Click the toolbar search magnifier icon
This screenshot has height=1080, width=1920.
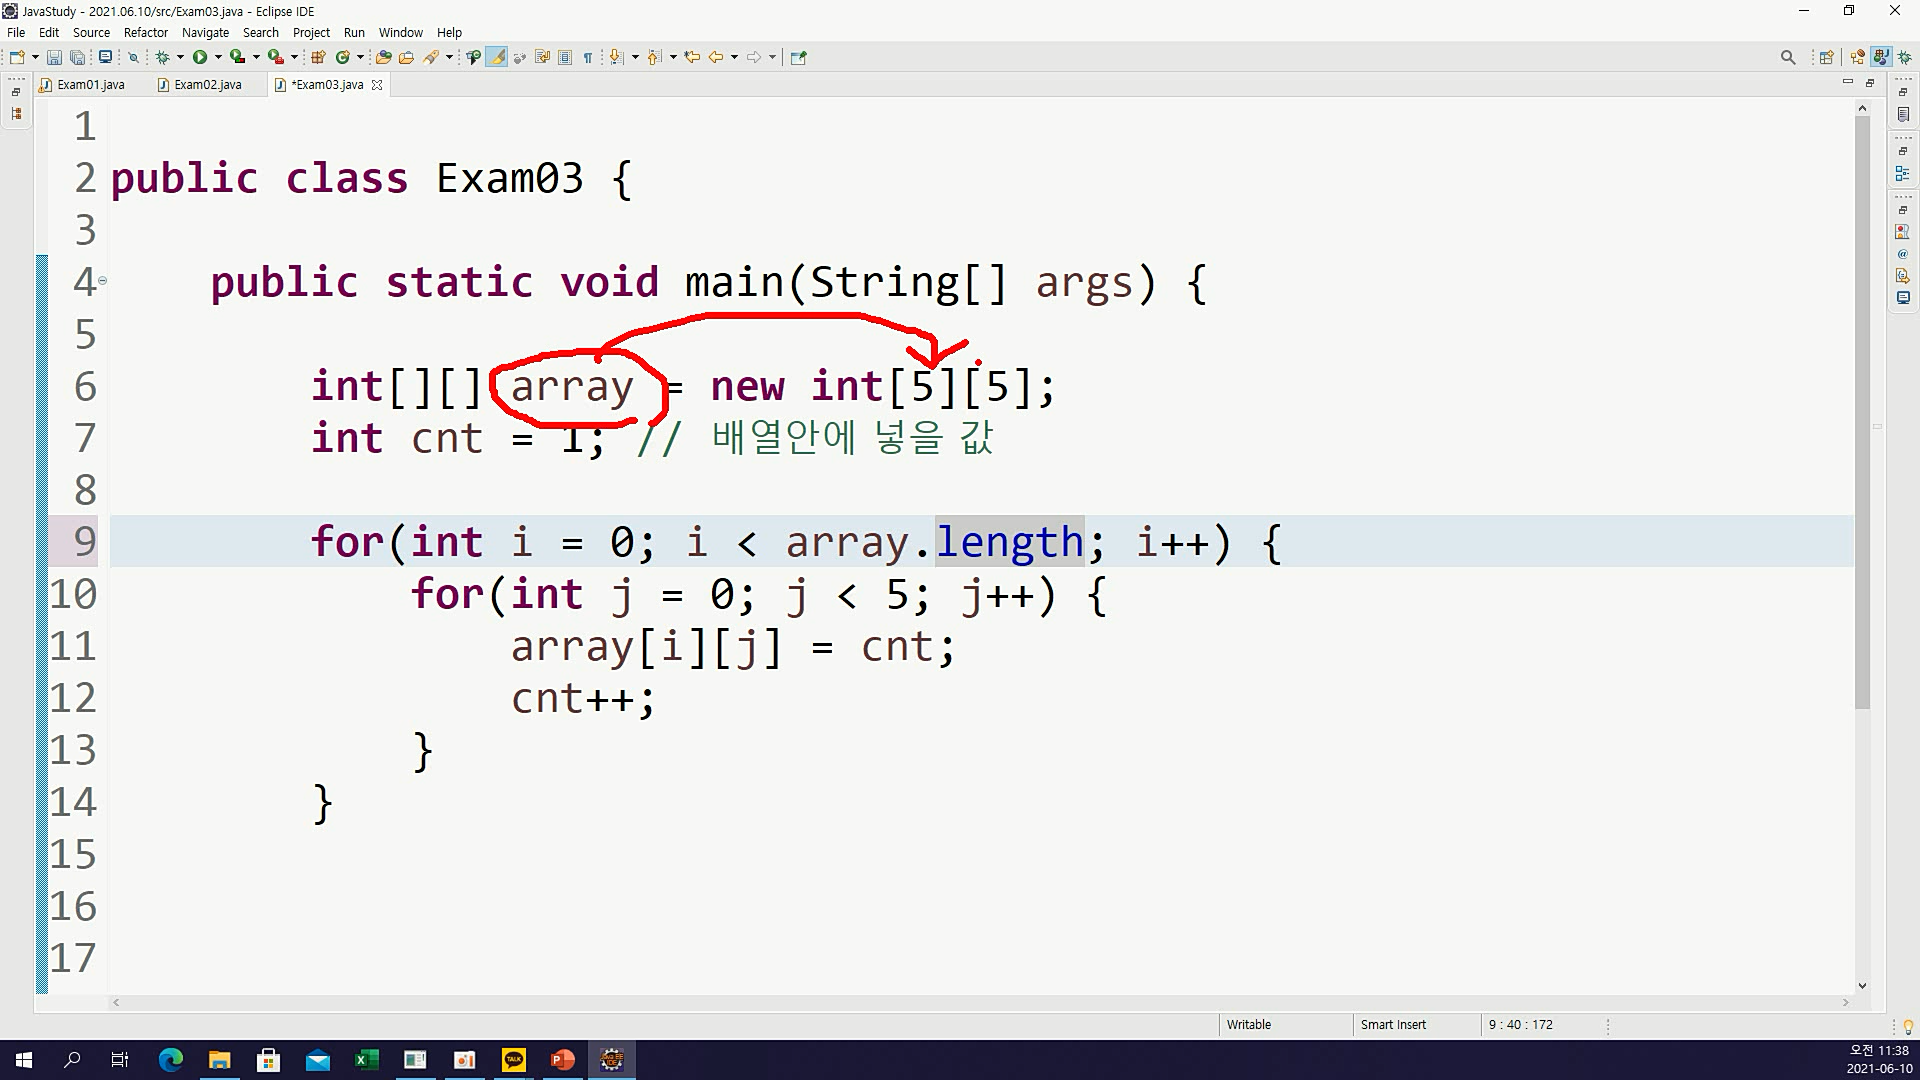[x=1788, y=57]
